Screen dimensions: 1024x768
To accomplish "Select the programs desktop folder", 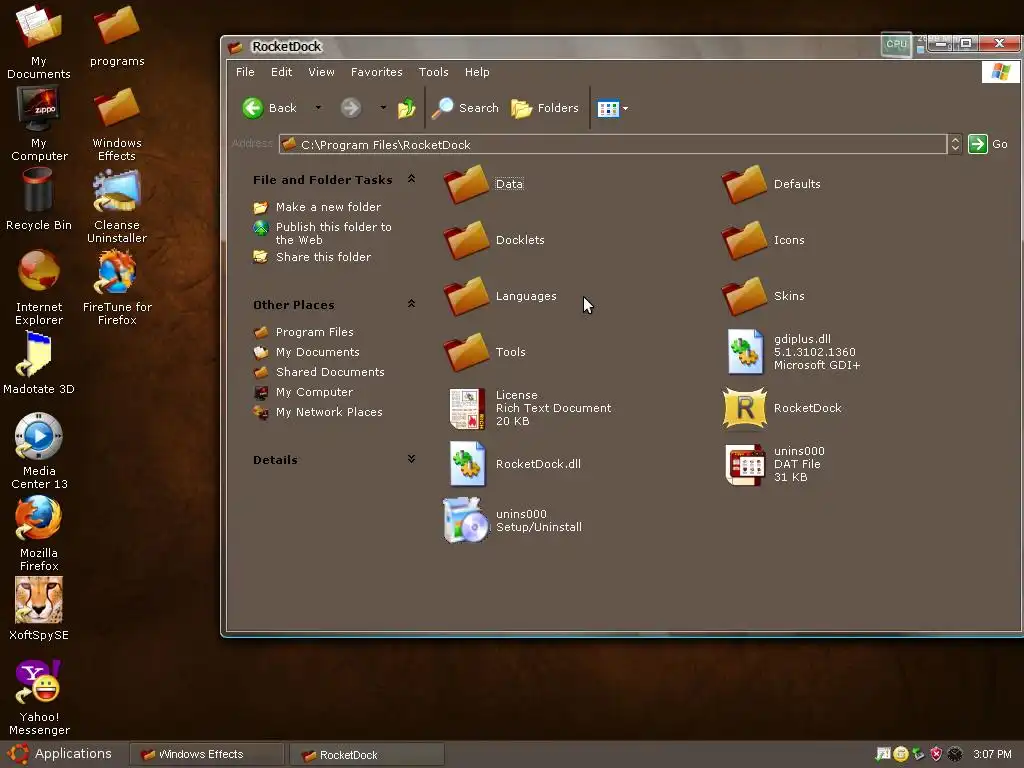I will pyautogui.click(x=117, y=27).
